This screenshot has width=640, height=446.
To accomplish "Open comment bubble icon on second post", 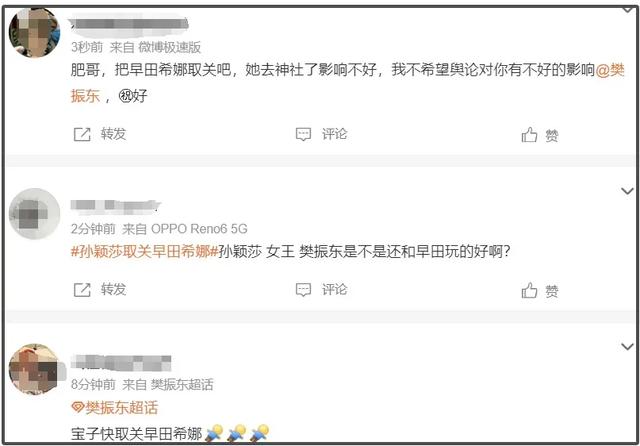I will [303, 290].
